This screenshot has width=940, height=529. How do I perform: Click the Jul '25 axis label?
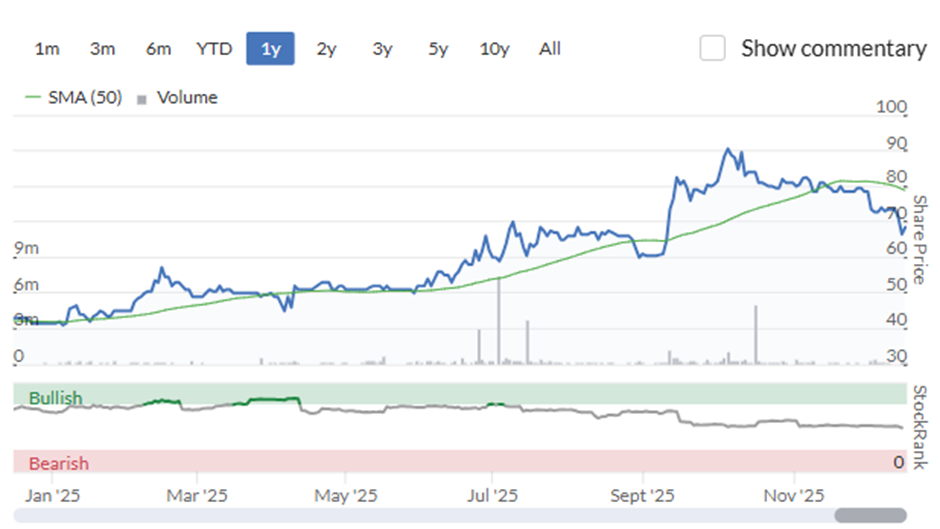[x=492, y=495]
